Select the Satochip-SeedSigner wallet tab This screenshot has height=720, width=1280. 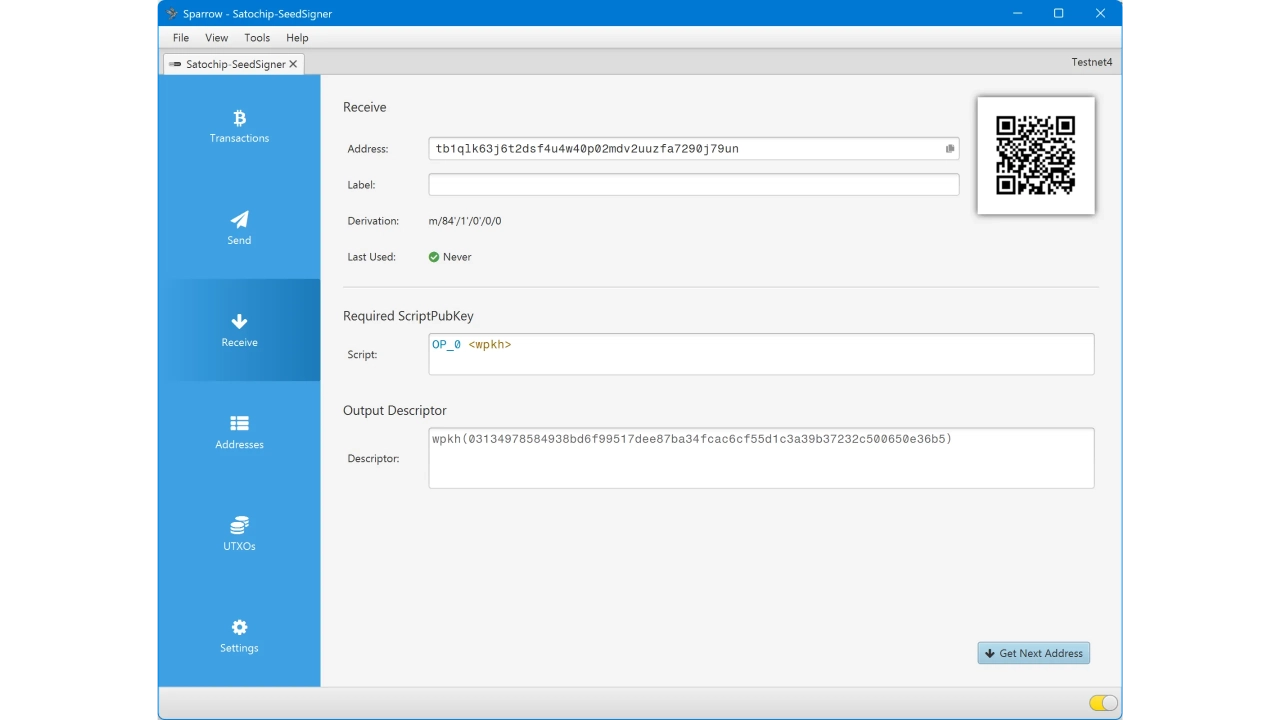click(234, 64)
